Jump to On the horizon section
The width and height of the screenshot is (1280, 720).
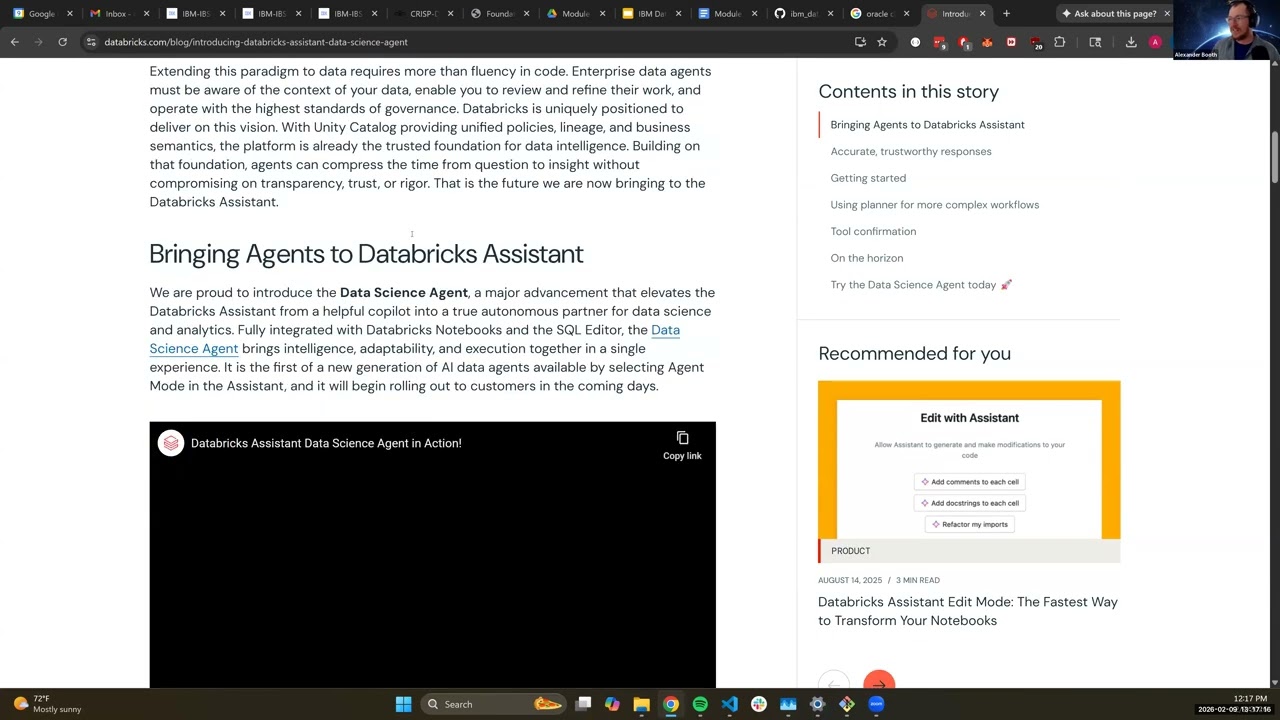click(866, 258)
